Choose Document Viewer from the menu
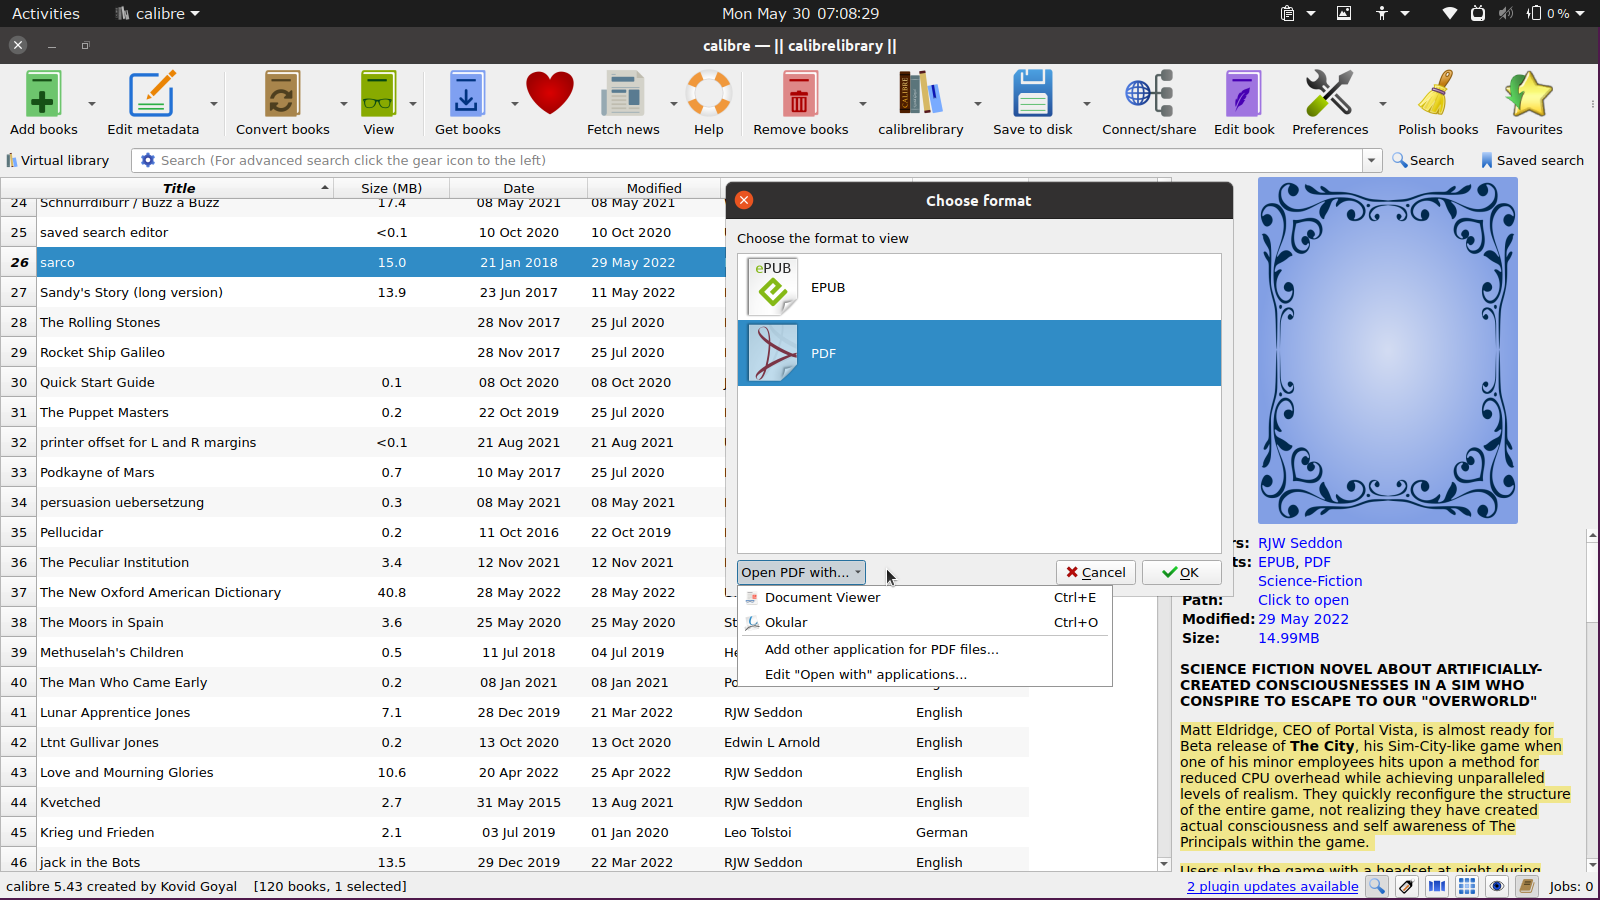 coord(924,597)
